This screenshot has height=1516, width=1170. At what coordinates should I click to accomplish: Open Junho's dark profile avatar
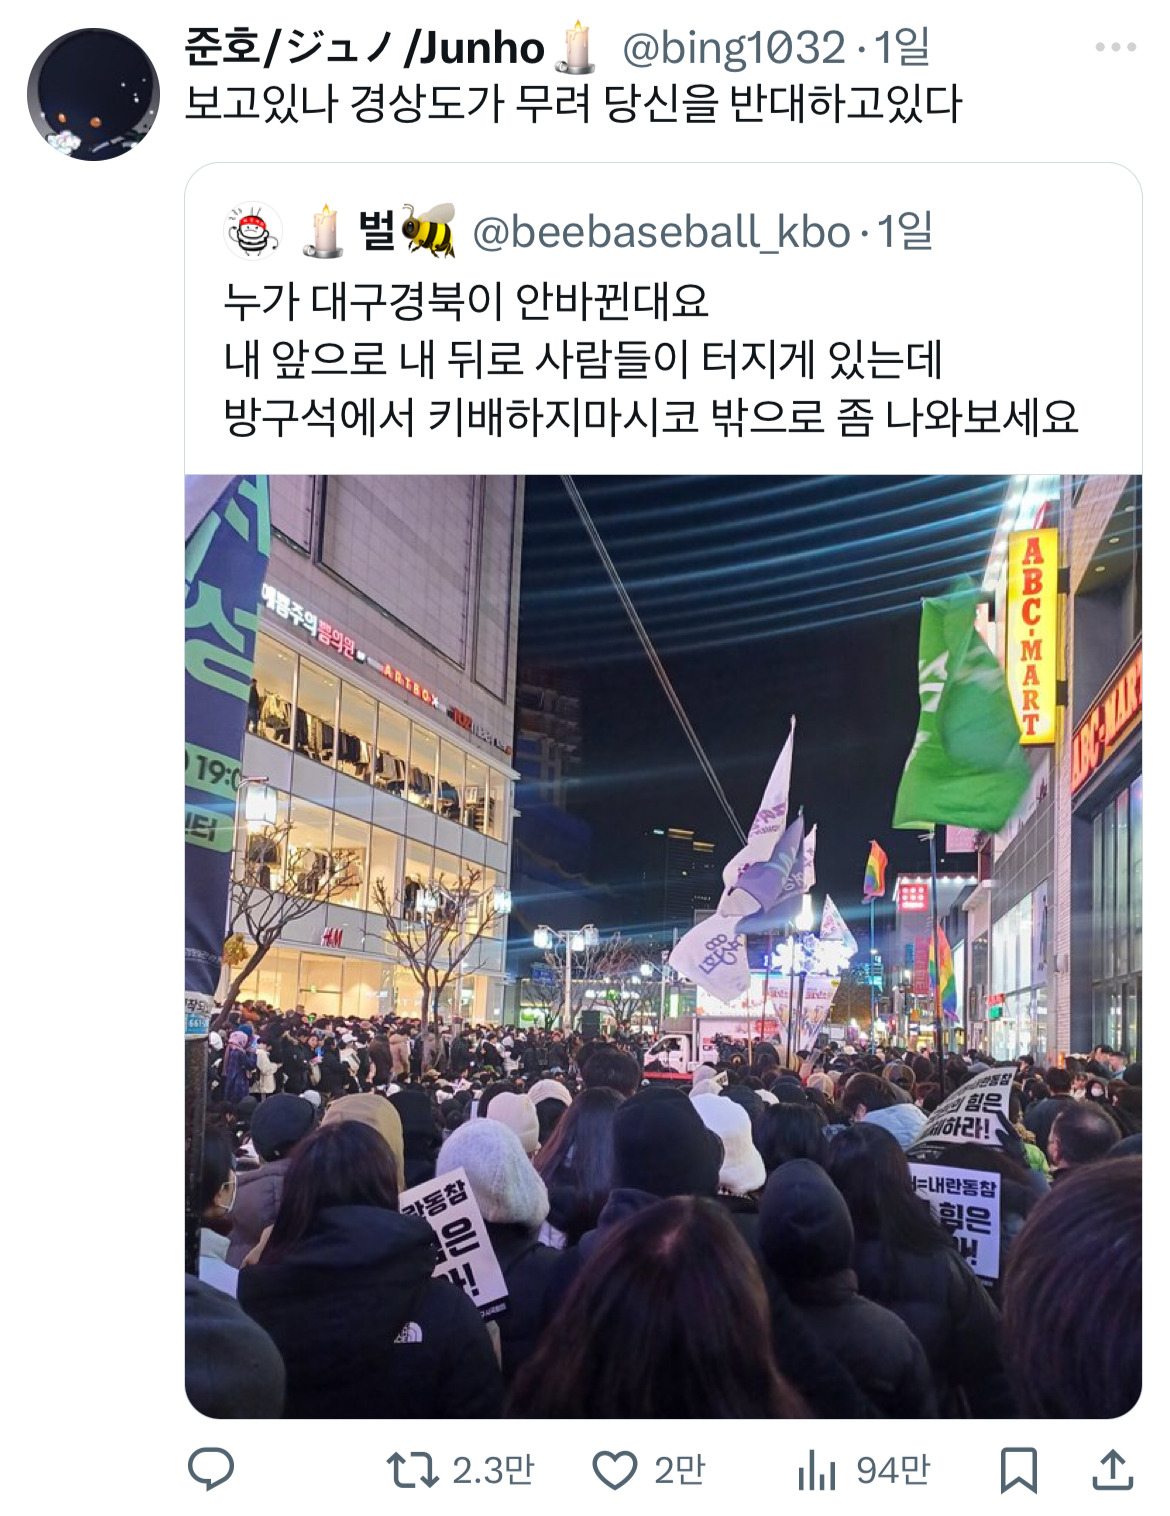tap(93, 94)
